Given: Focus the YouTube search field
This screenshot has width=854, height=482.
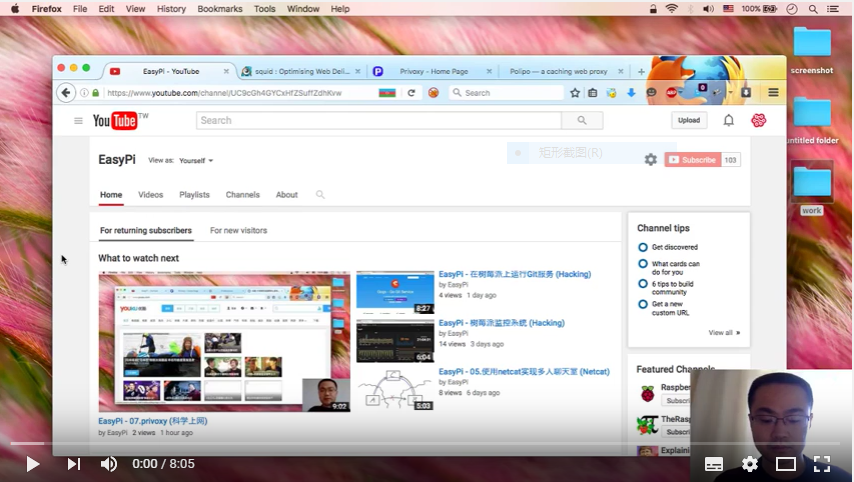Looking at the screenshot, I should click(379, 120).
